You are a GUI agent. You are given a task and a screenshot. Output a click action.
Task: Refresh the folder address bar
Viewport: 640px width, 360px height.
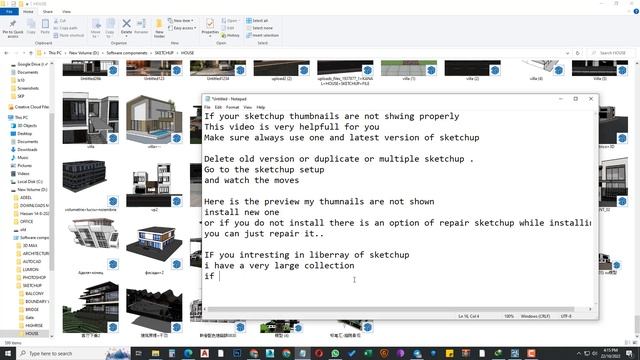coord(578,53)
